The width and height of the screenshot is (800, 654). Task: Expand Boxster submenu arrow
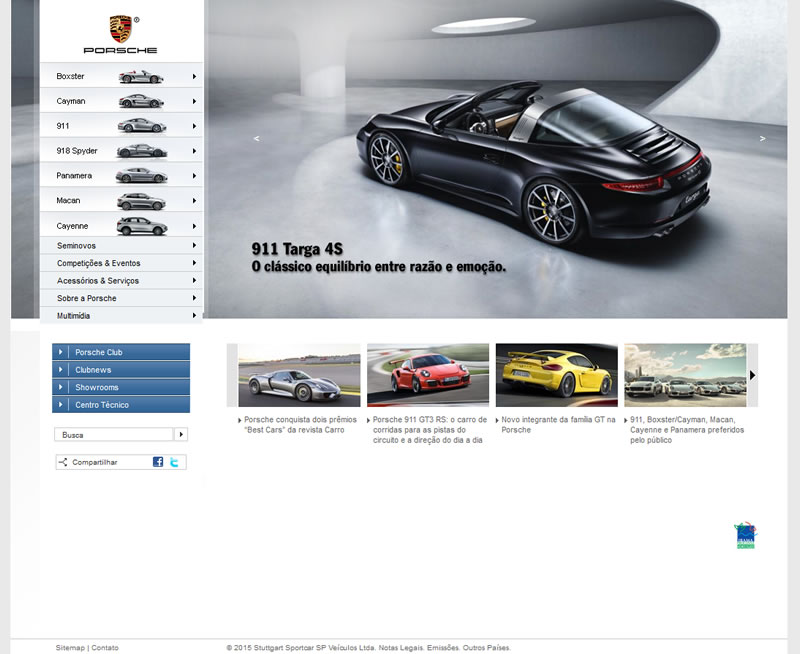pyautogui.click(x=194, y=77)
